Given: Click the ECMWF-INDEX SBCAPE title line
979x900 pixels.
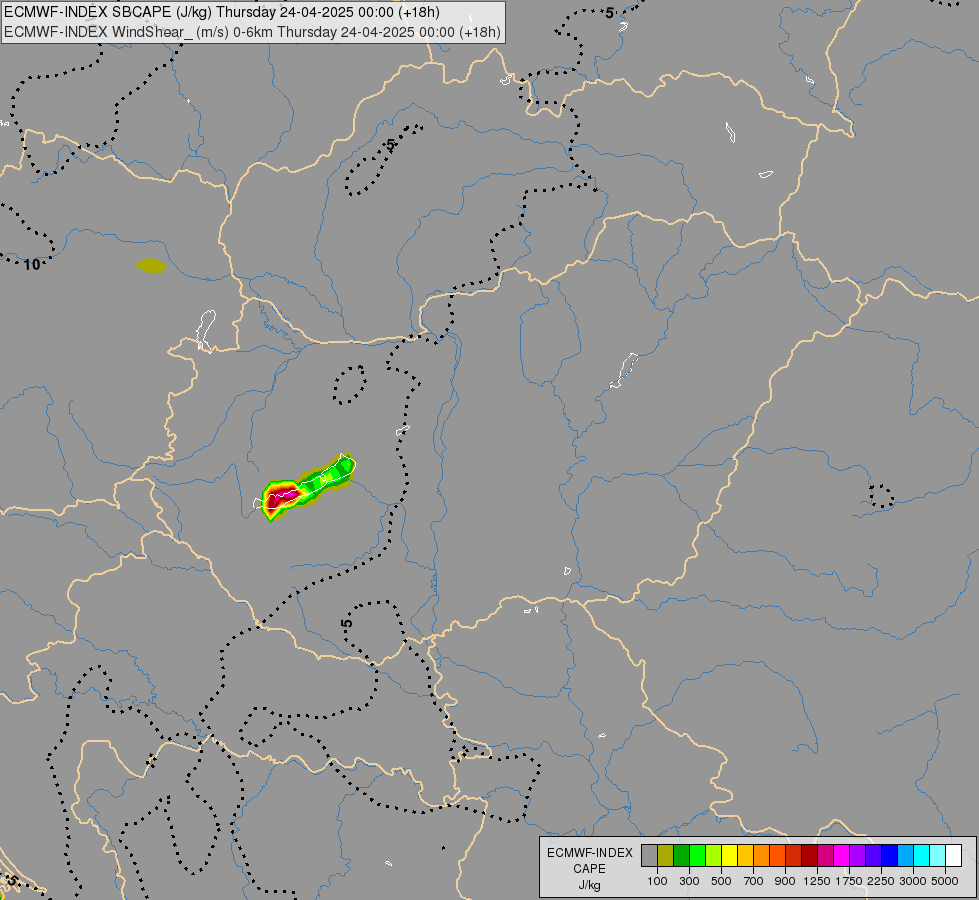Looking at the screenshot, I should click(222, 12).
